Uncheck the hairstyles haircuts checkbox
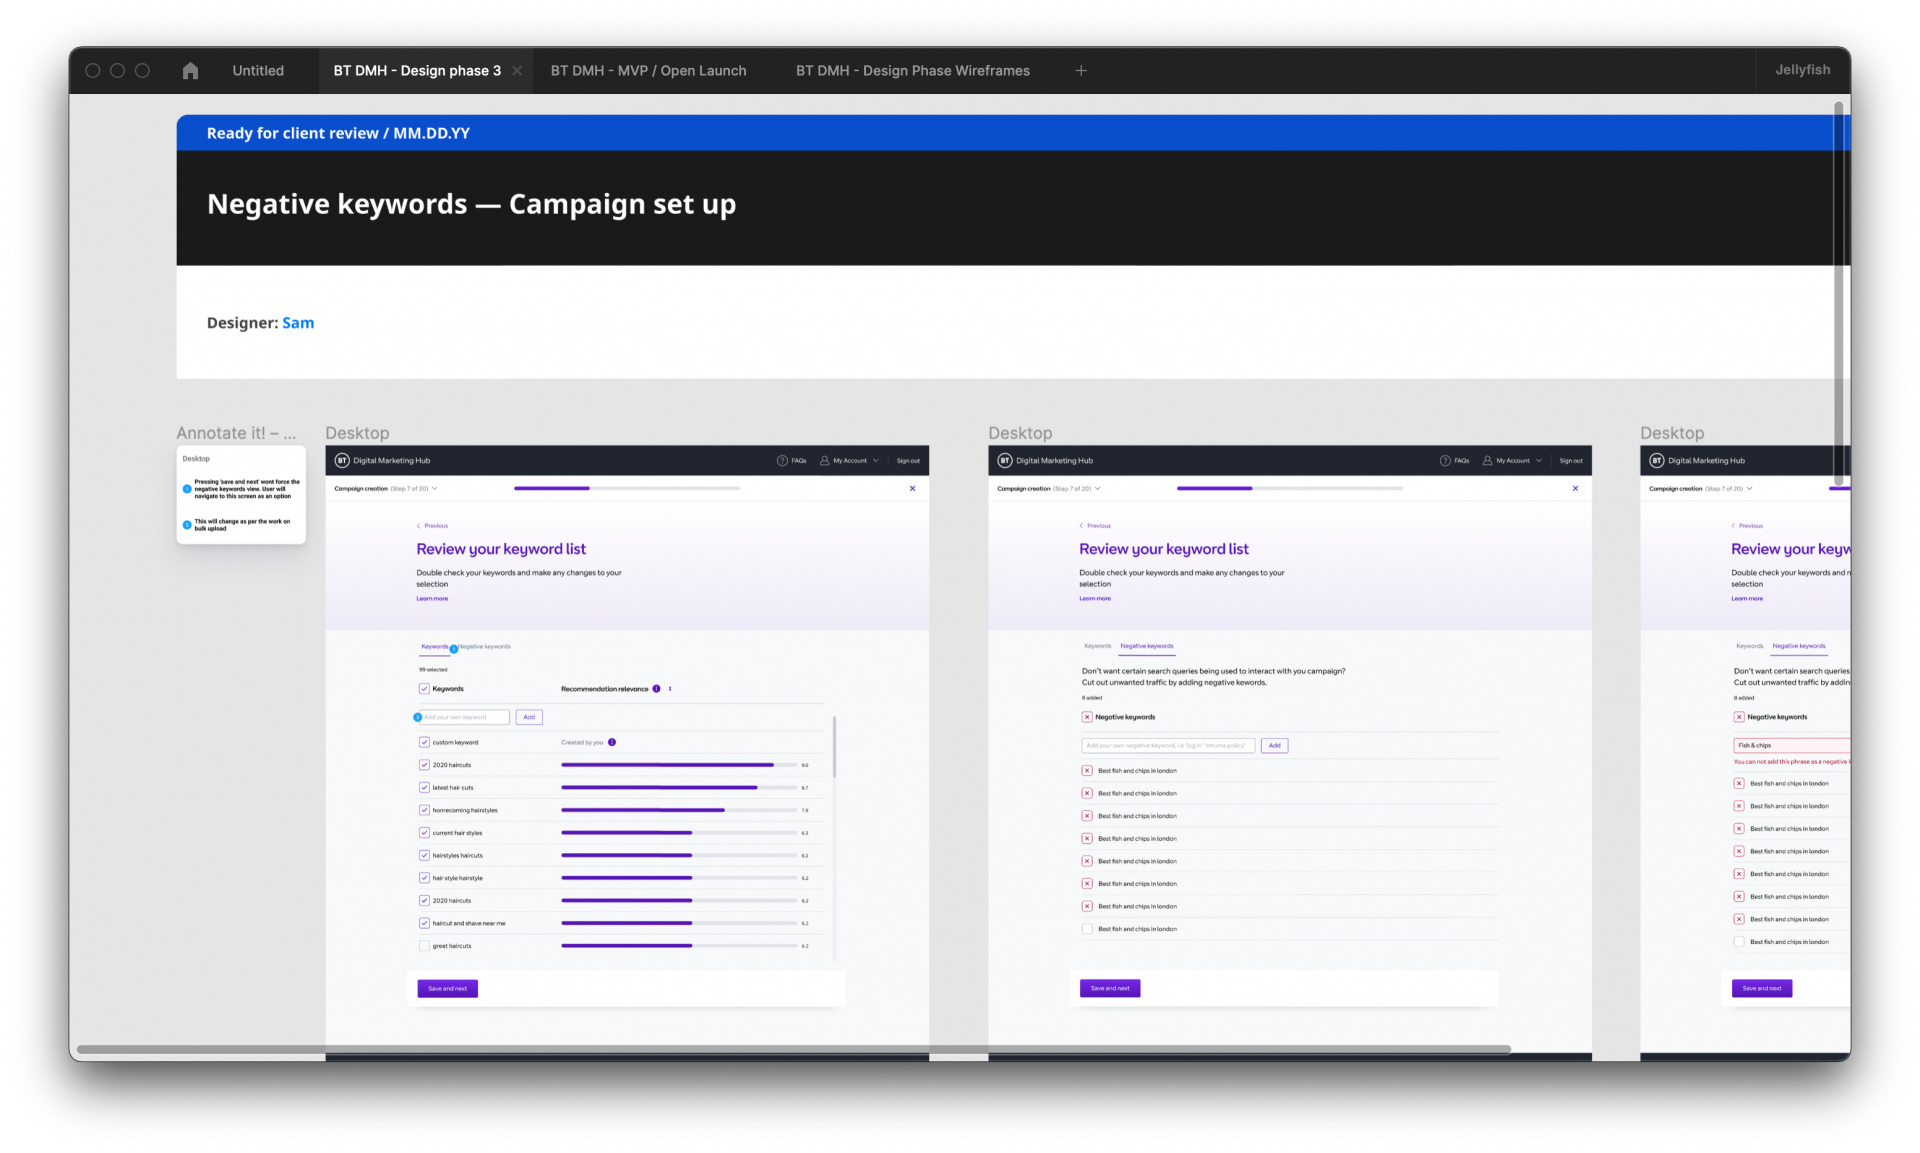 (424, 856)
